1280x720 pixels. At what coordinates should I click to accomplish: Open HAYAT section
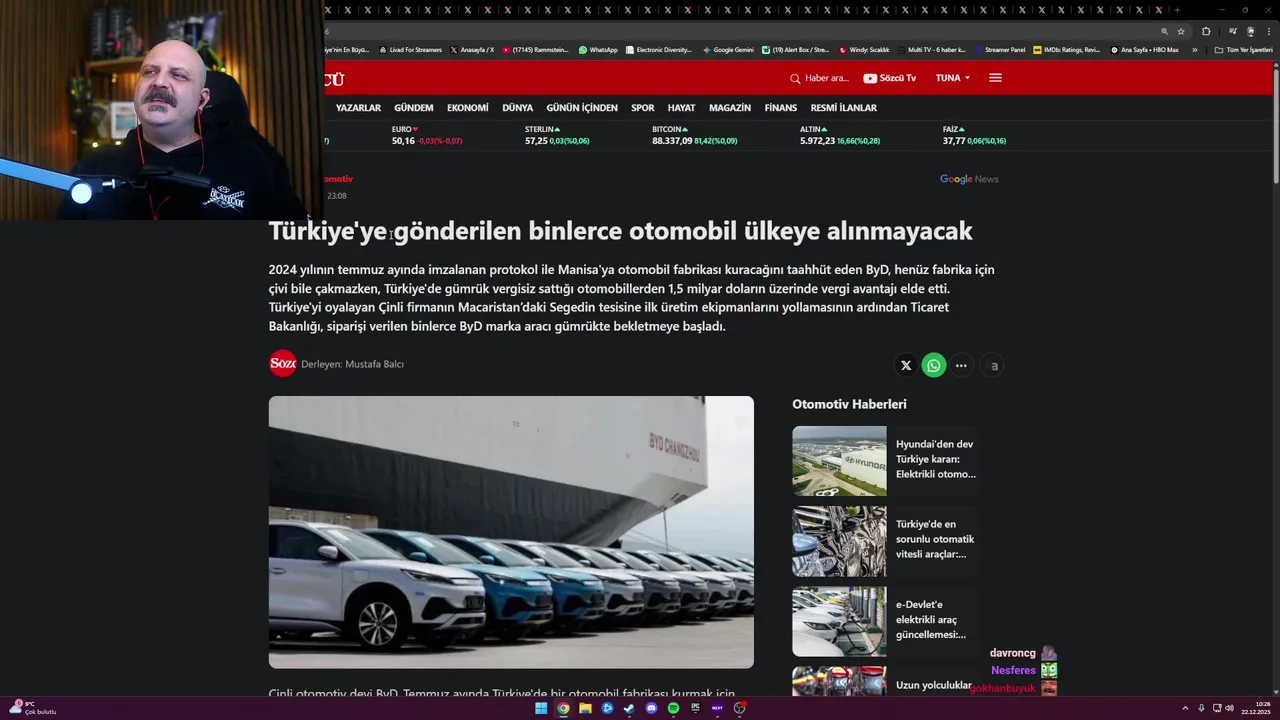point(681,108)
